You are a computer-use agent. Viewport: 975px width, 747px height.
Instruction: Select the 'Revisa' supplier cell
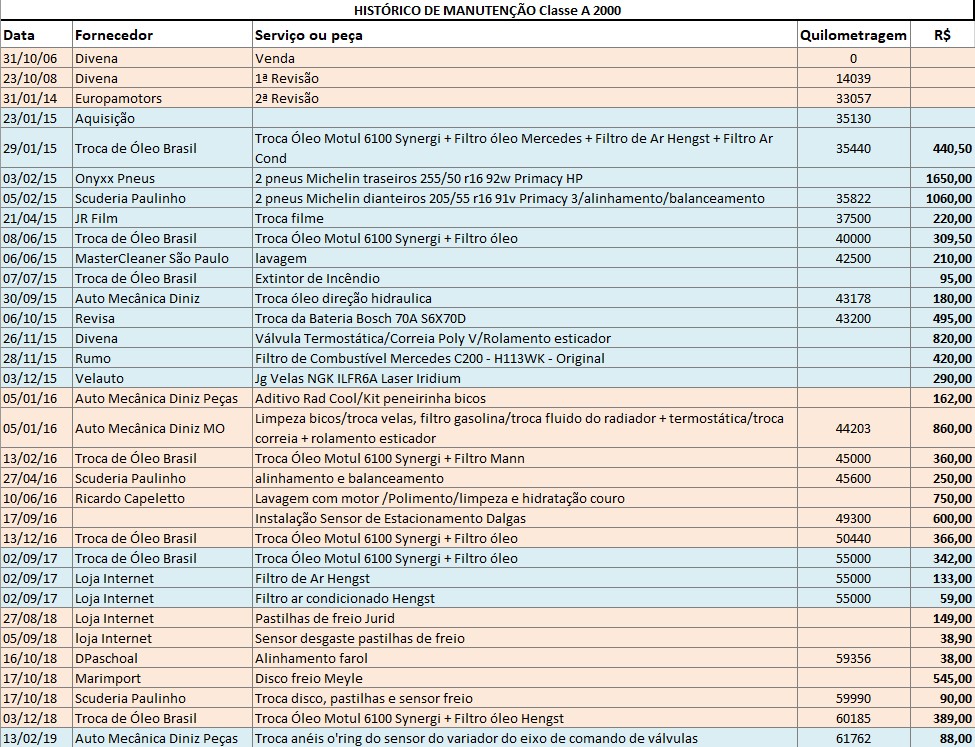(x=162, y=318)
